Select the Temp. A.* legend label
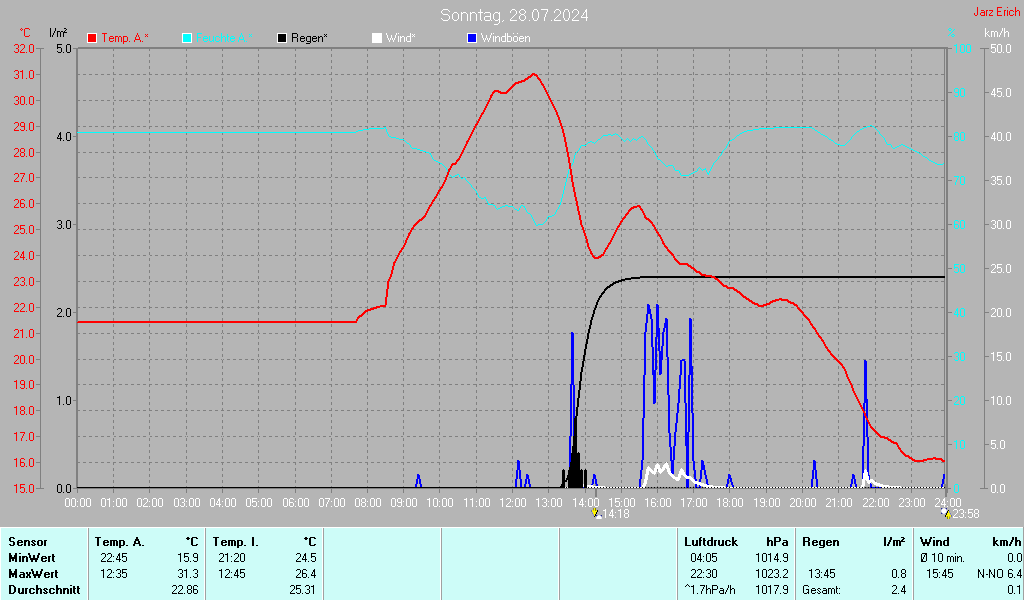This screenshot has width=1024, height=600. pos(125,39)
